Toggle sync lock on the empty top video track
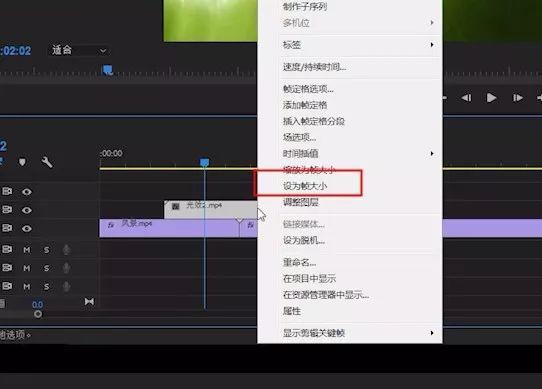 point(7,191)
